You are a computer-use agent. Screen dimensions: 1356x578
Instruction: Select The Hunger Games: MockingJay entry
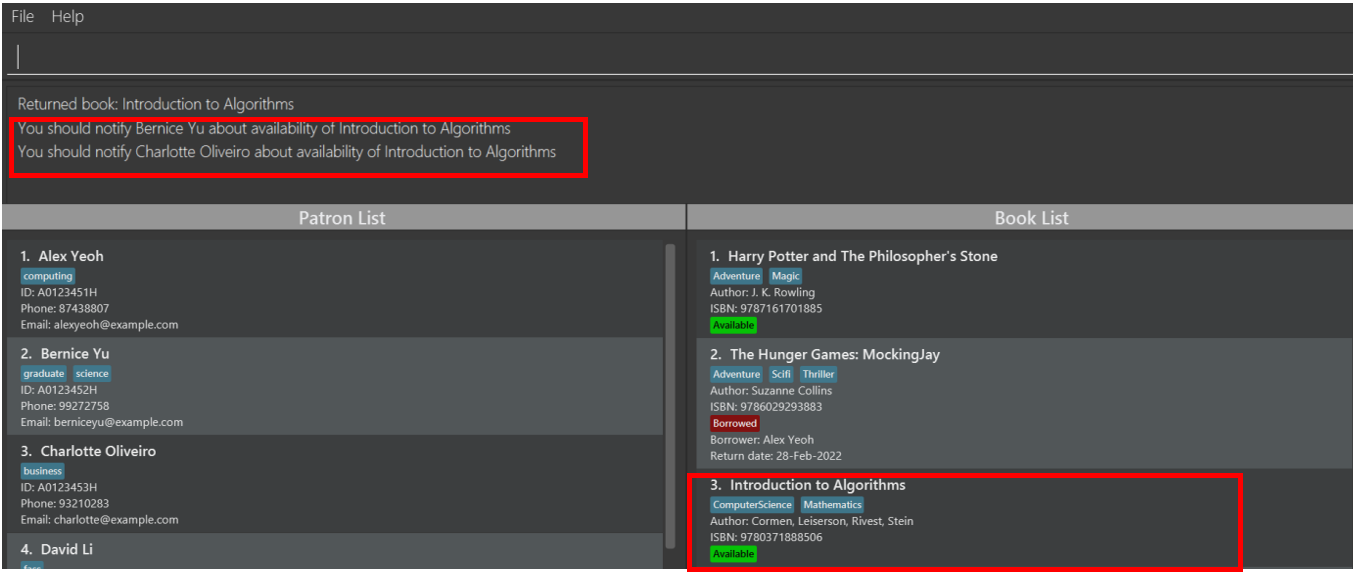(x=1024, y=403)
